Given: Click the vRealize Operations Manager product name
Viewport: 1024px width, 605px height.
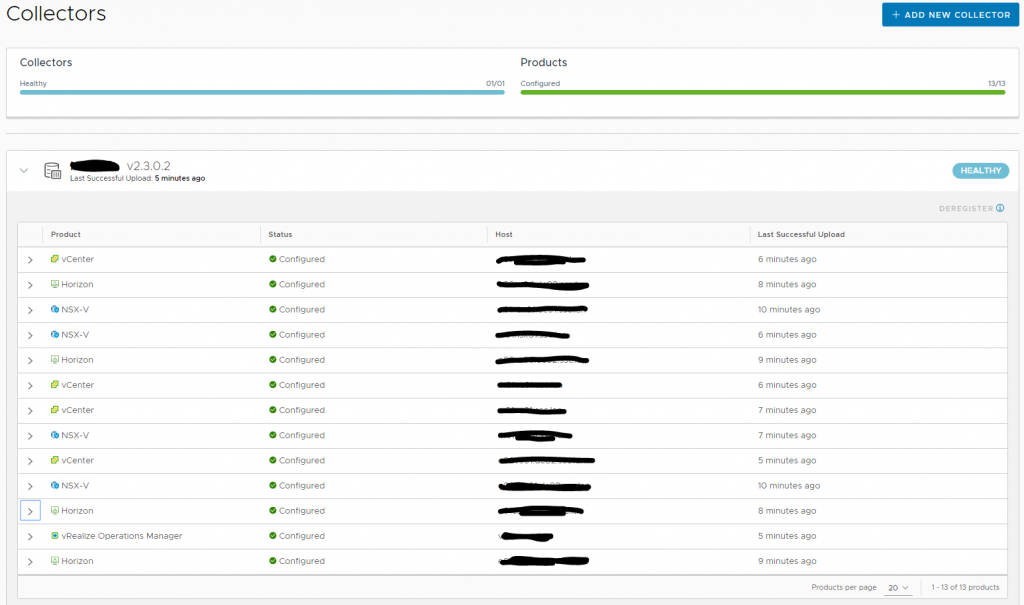Looking at the screenshot, I should tap(121, 536).
